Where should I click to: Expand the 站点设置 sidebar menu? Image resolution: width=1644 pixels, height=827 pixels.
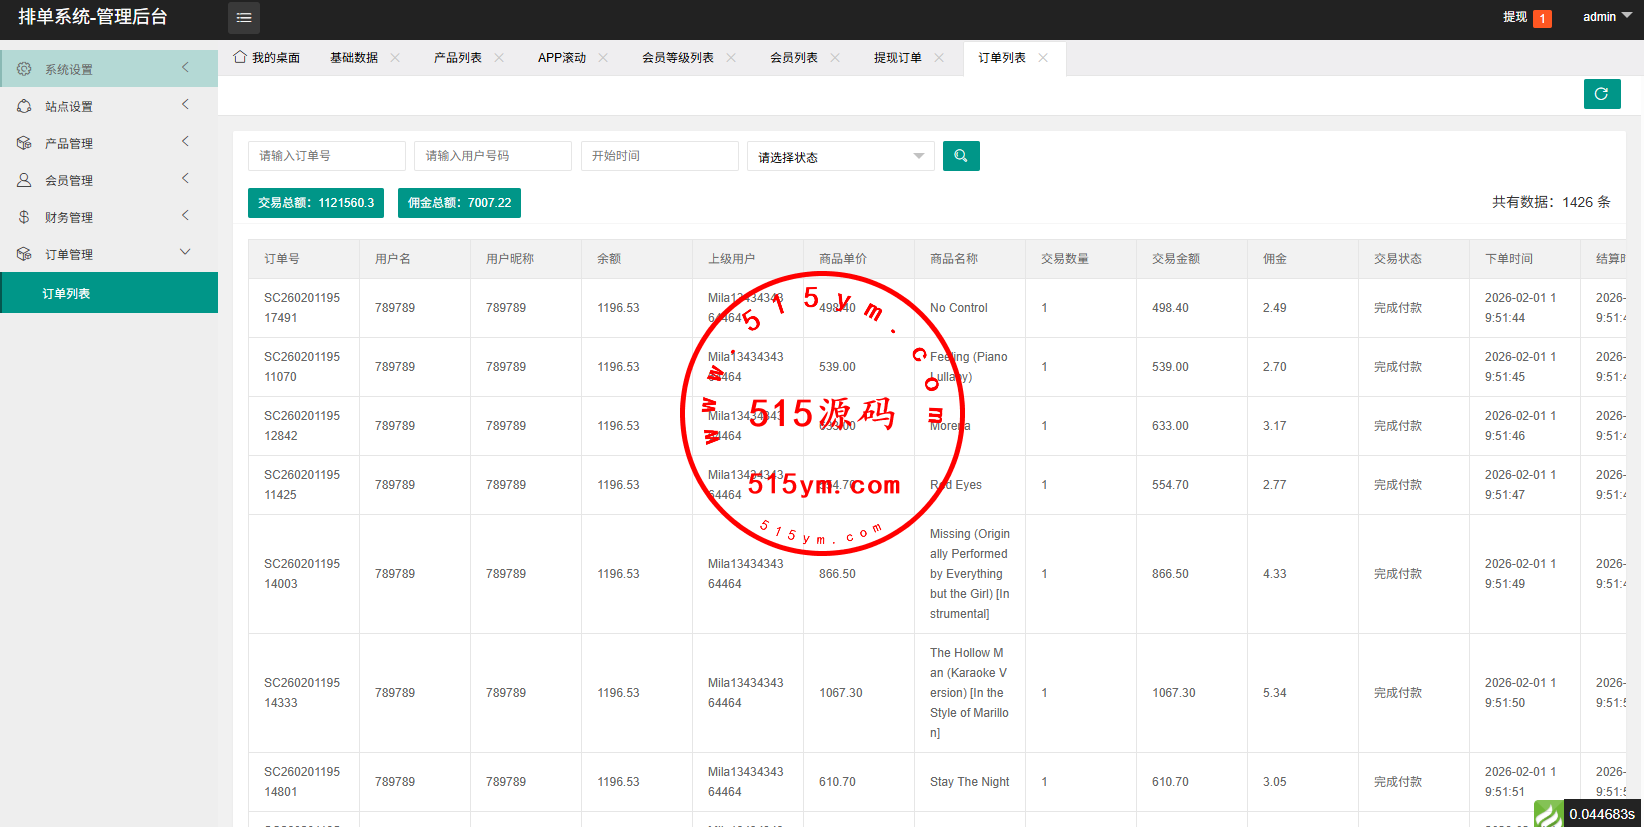click(108, 106)
